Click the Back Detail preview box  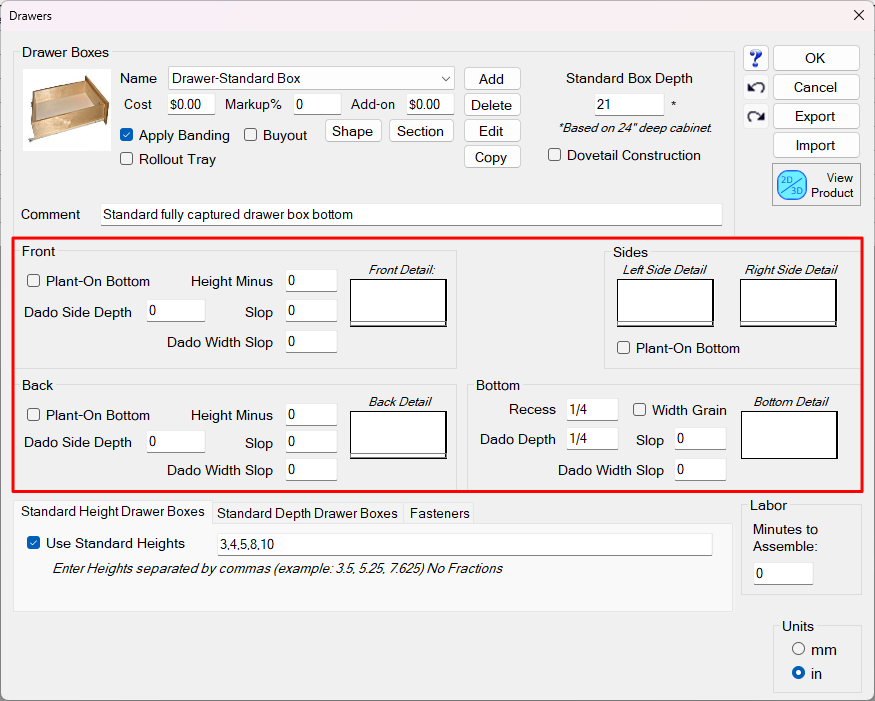(398, 435)
